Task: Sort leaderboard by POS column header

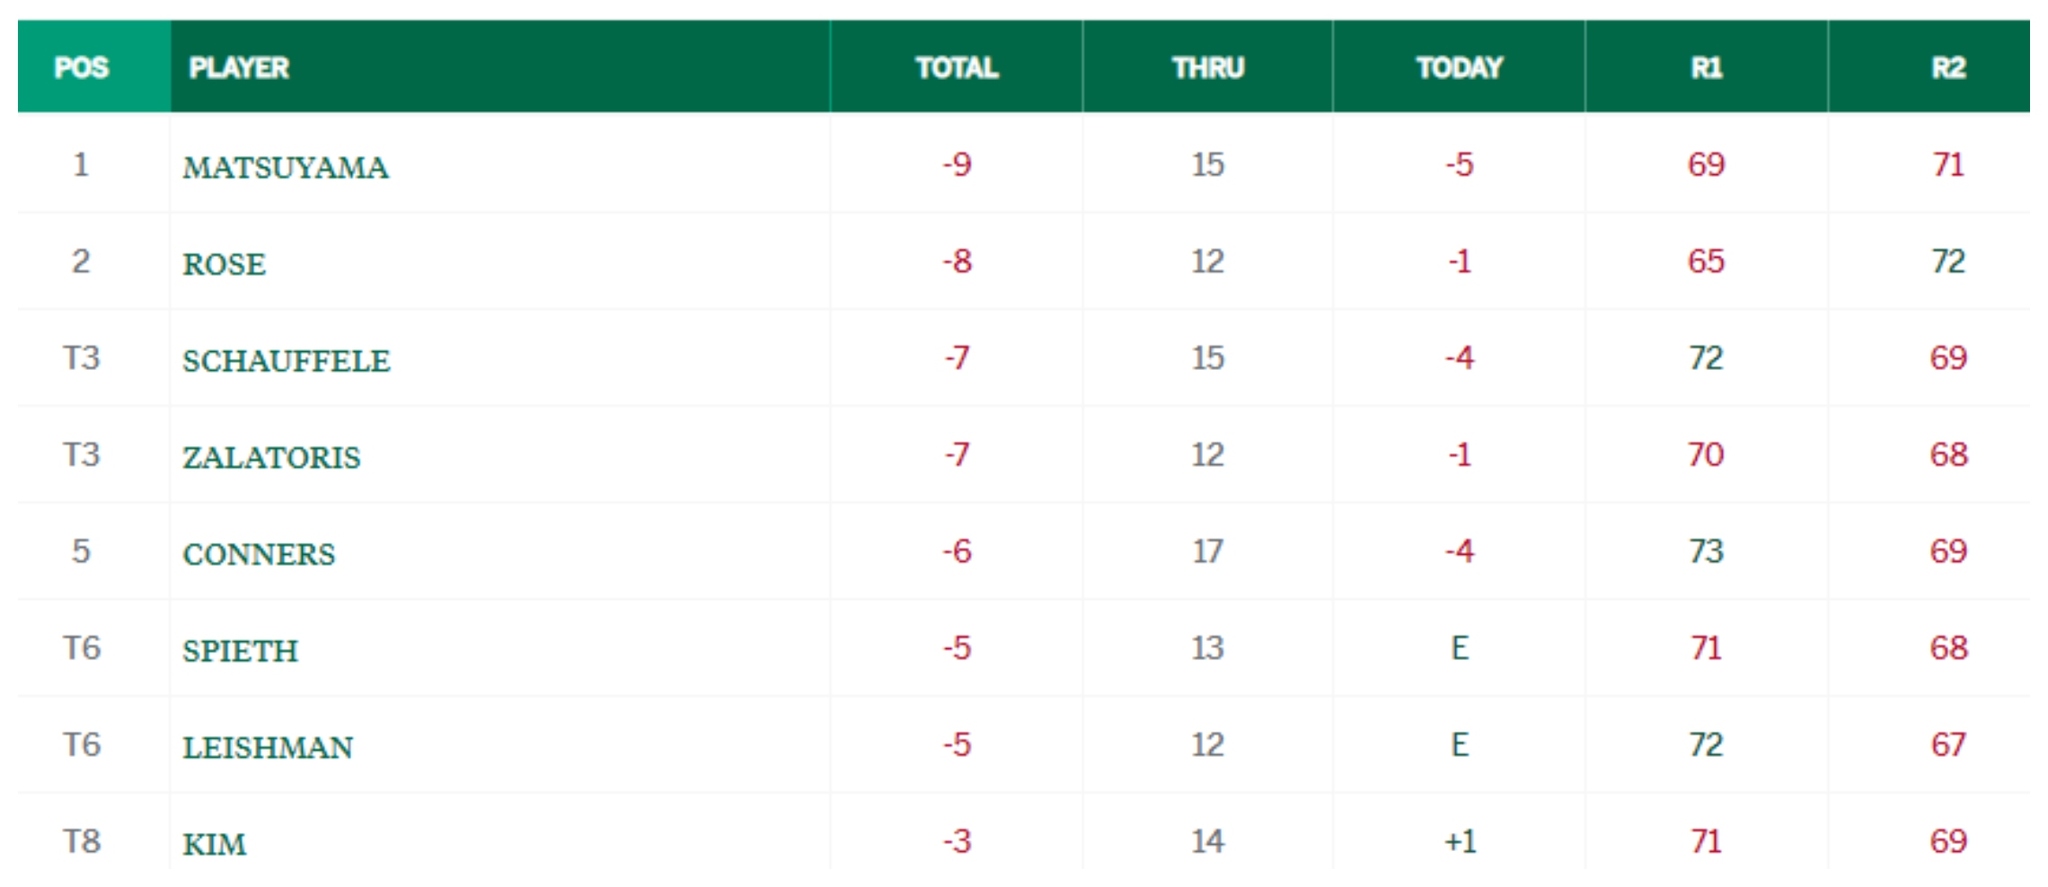Action: pos(82,67)
